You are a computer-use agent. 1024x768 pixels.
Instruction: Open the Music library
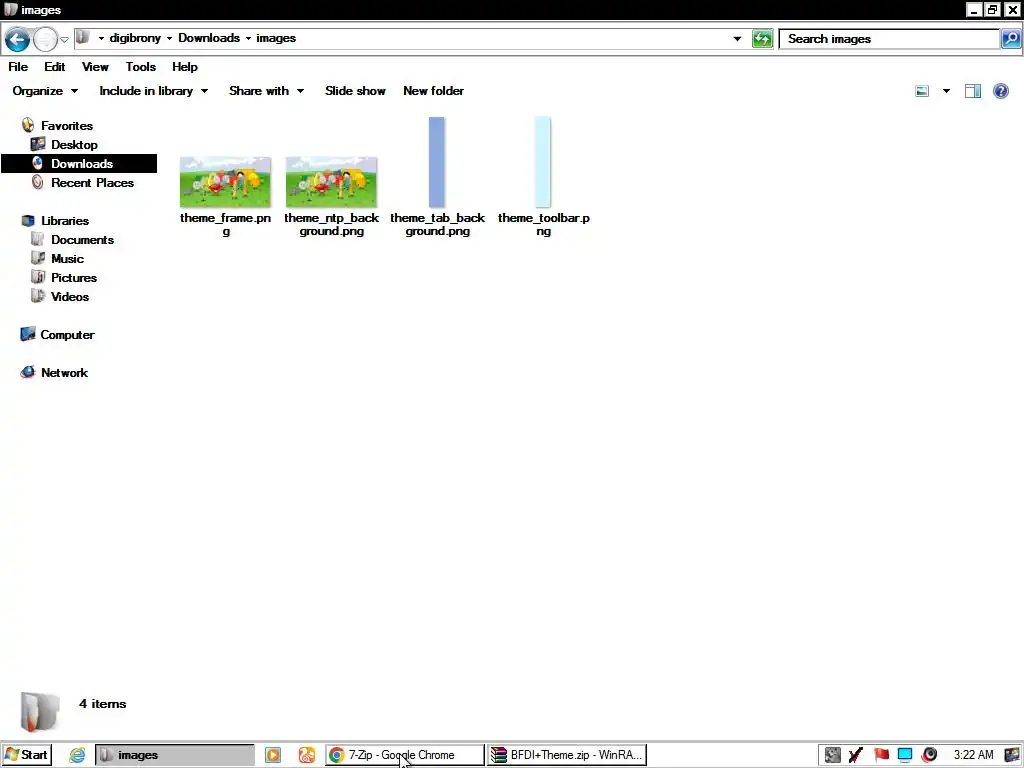pos(67,259)
